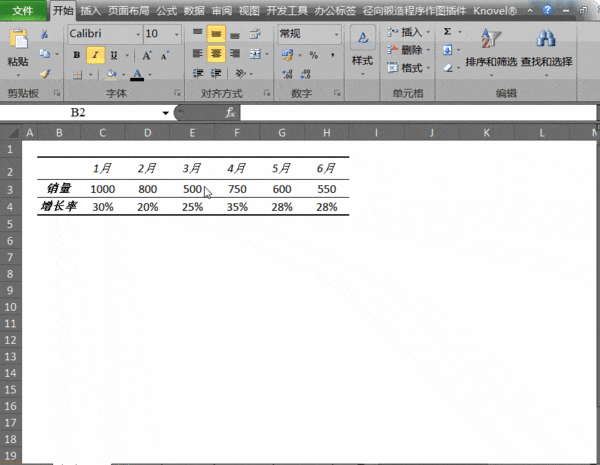Click the text orientation icon
Screen dimensions: 600x465
(240, 73)
